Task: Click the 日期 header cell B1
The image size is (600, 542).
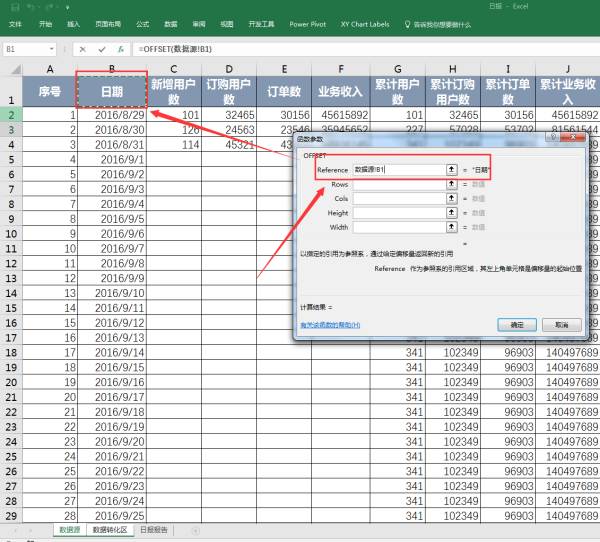Action: 112,91
